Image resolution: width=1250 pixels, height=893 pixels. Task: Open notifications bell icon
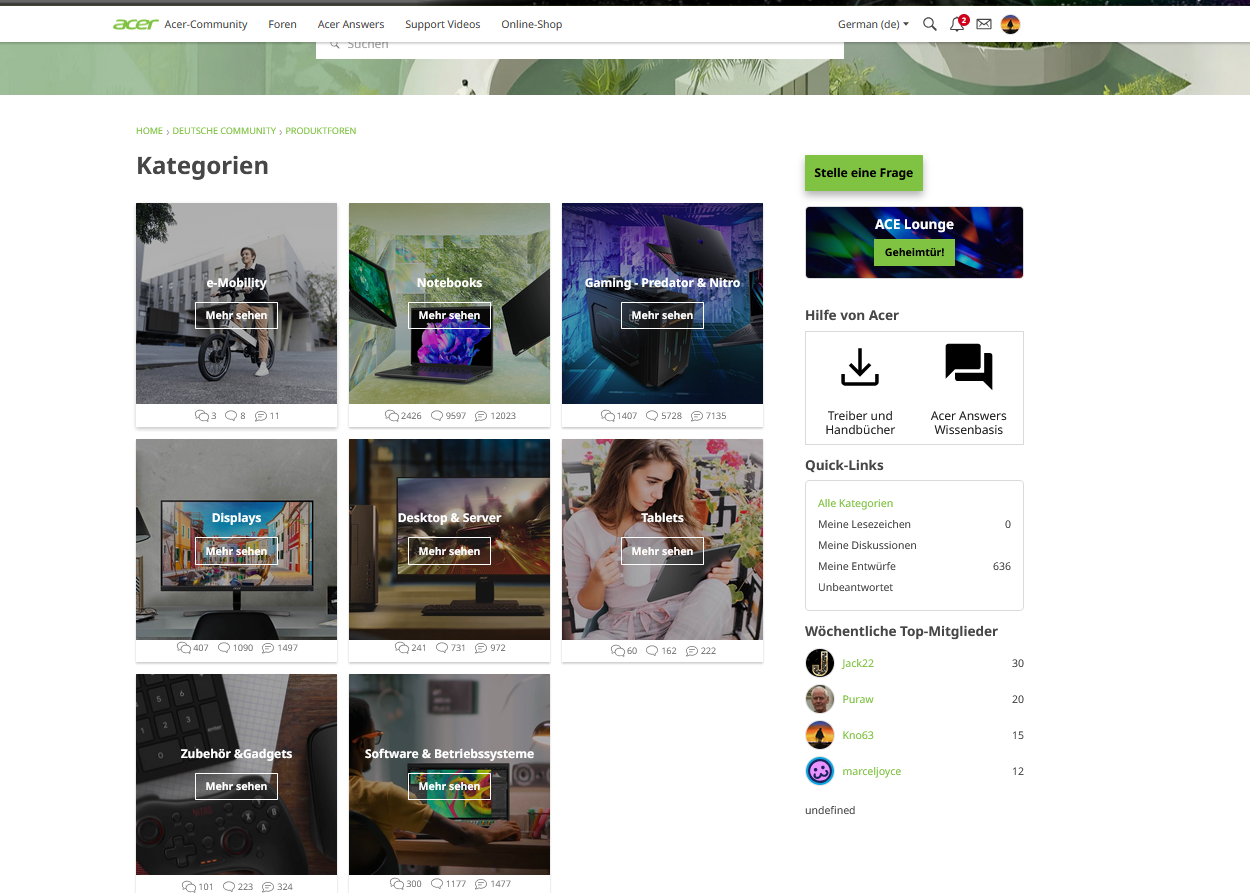[957, 24]
